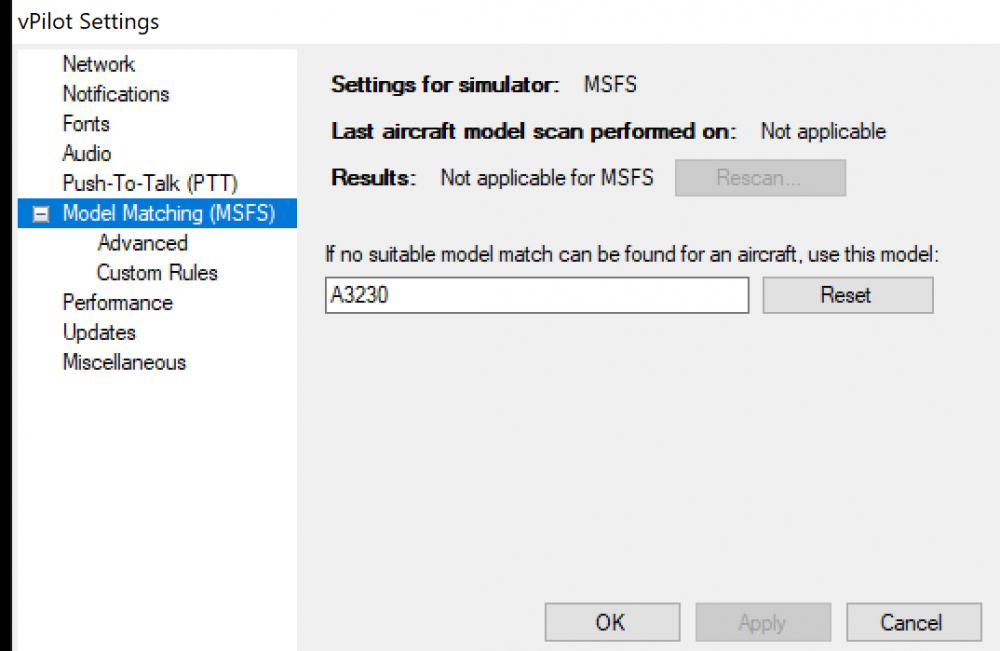Click the greyed-out Rescan button
1000x651 pixels.
pyautogui.click(x=760, y=179)
